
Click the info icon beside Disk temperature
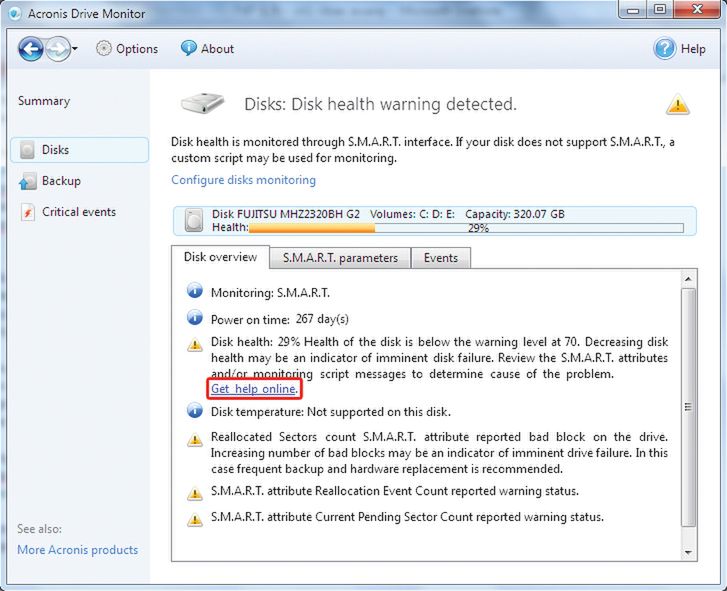(x=195, y=411)
